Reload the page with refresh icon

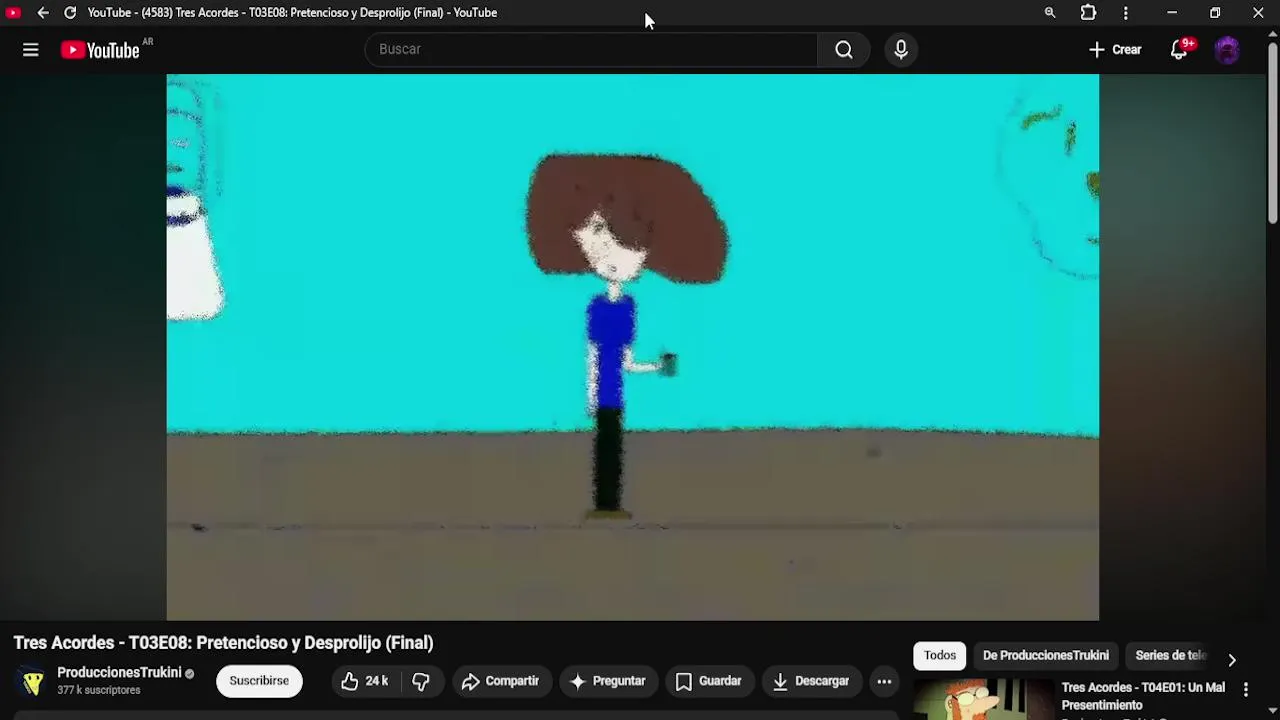(70, 13)
